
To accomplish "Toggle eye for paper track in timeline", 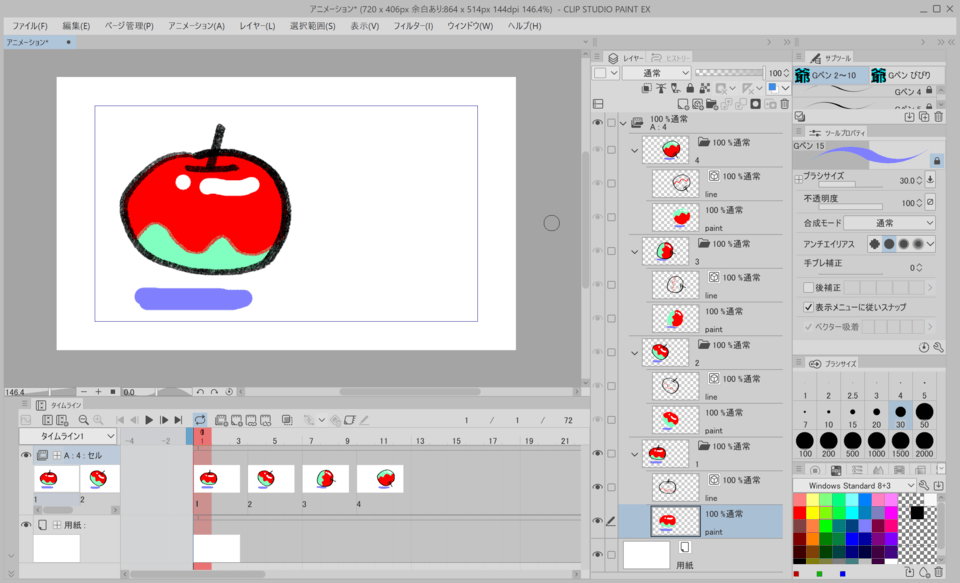I will coord(26,525).
